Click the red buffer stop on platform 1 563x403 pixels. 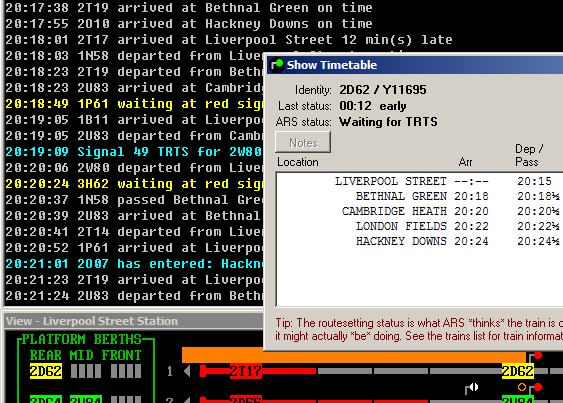[x=203, y=371]
